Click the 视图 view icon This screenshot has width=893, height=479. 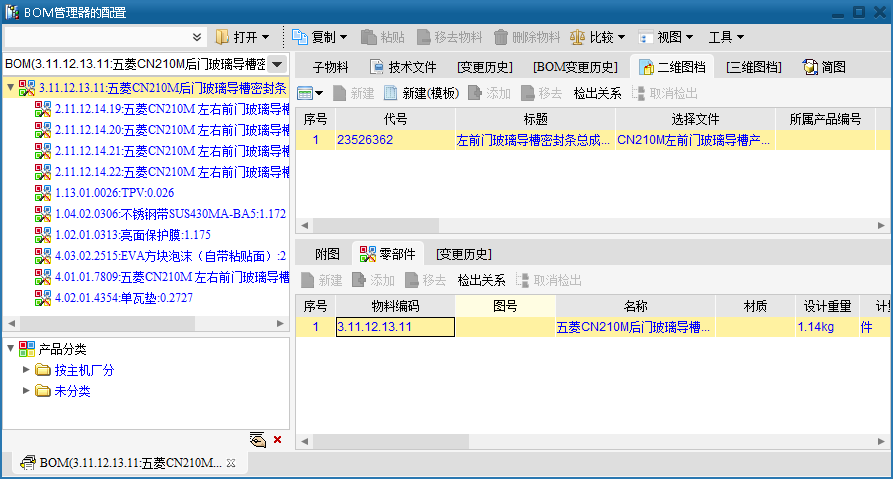(x=645, y=37)
